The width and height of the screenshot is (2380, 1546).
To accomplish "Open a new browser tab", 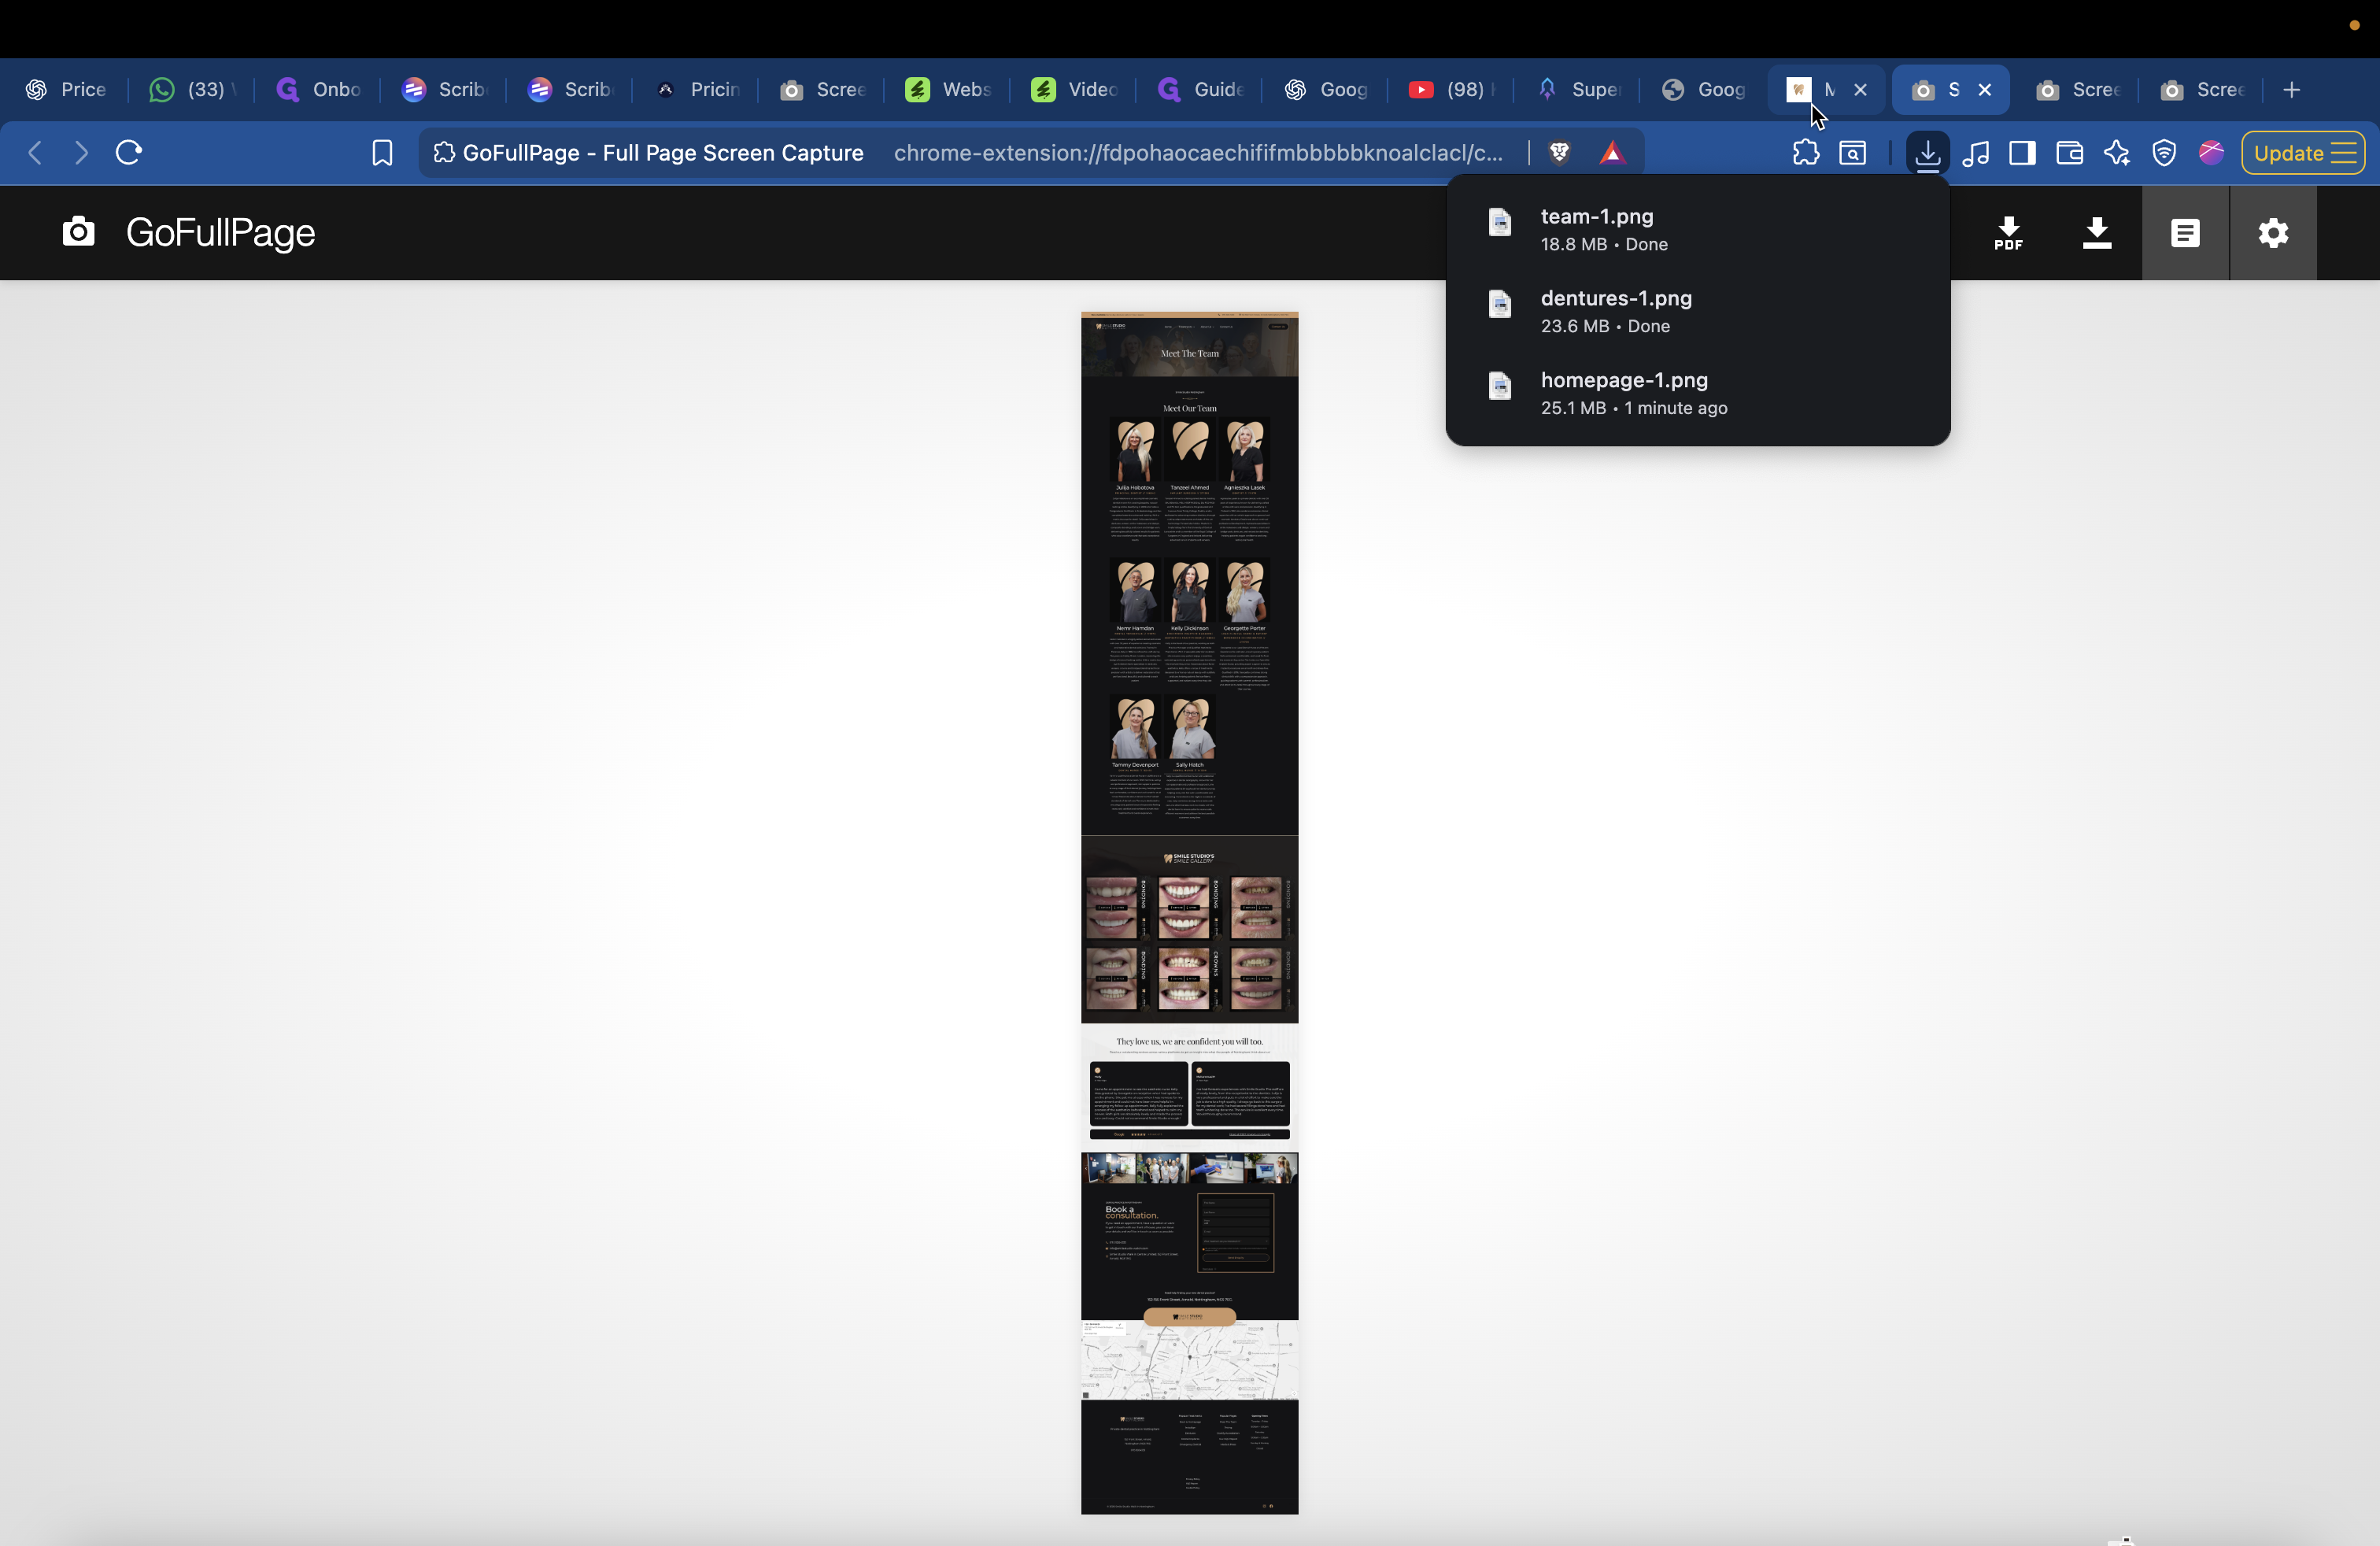I will [2292, 90].
